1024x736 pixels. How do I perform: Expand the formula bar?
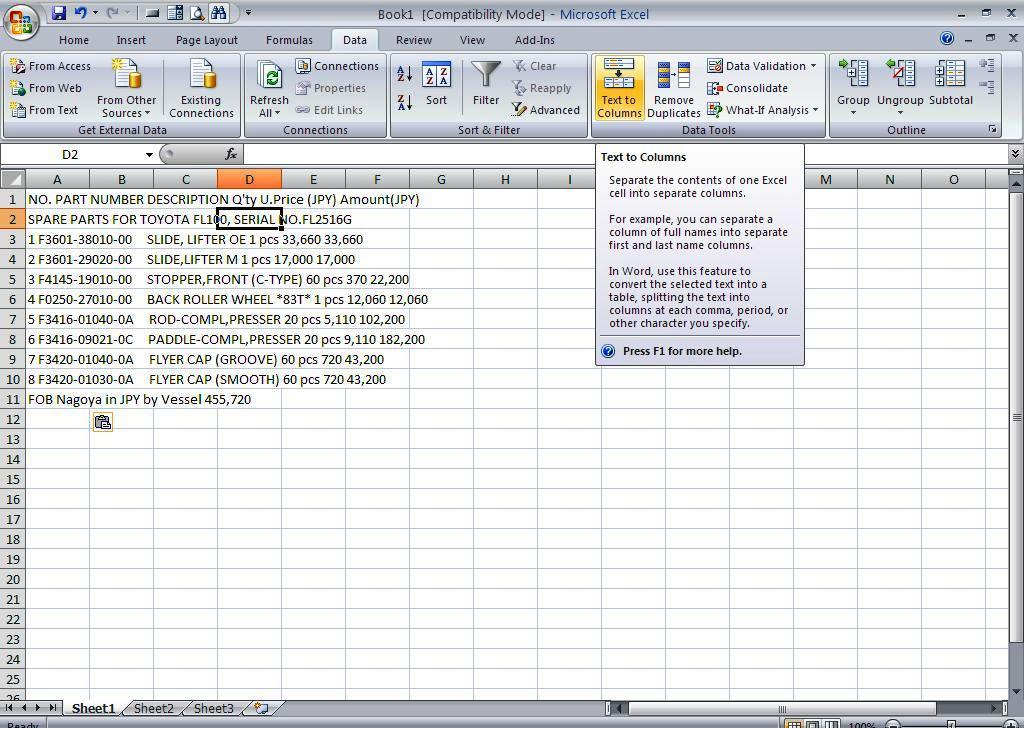tap(1015, 153)
